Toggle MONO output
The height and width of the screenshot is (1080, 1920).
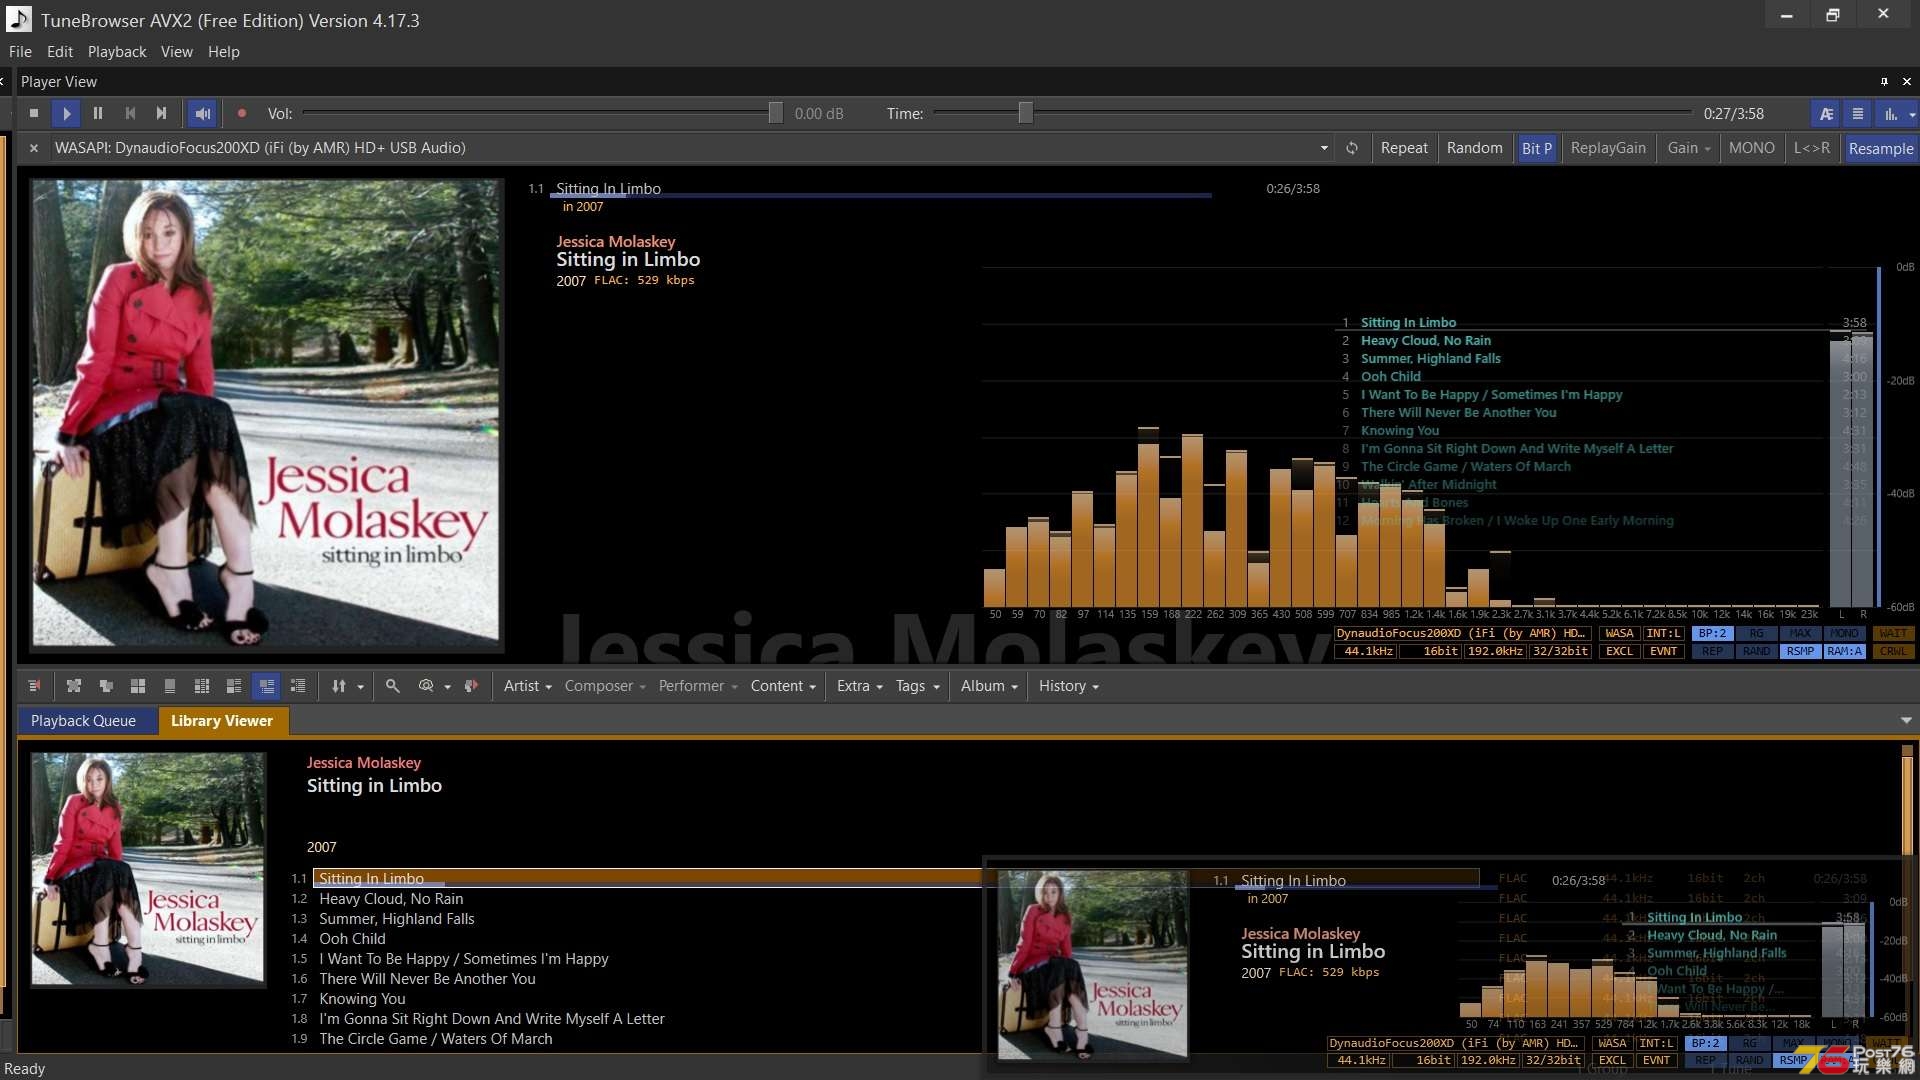[1752, 148]
